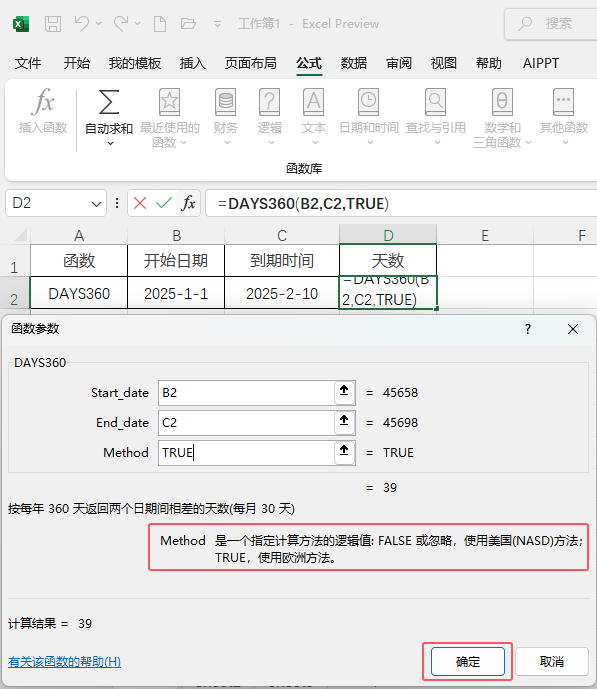Click the fx button beside formula bar

[188, 203]
